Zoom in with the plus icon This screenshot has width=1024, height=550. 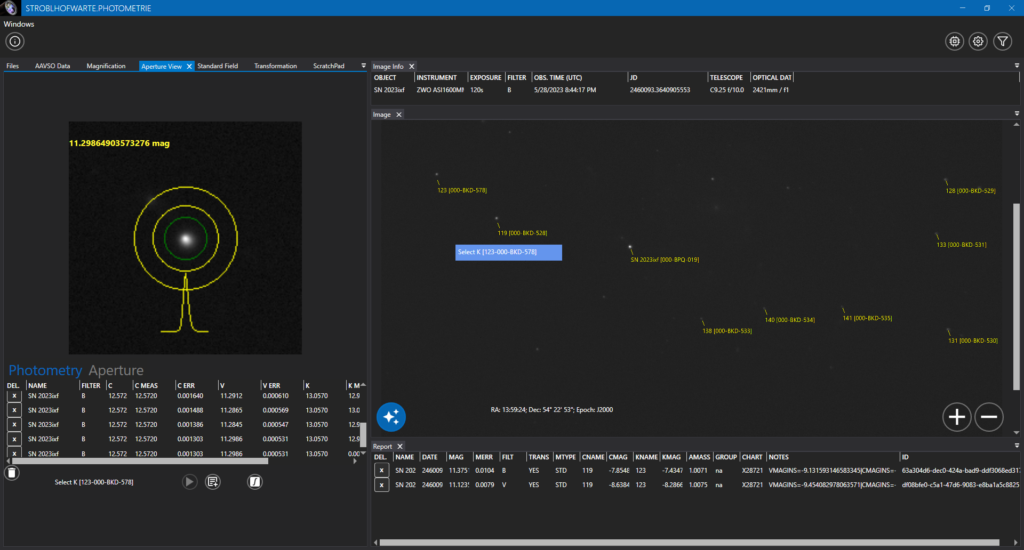tap(956, 417)
